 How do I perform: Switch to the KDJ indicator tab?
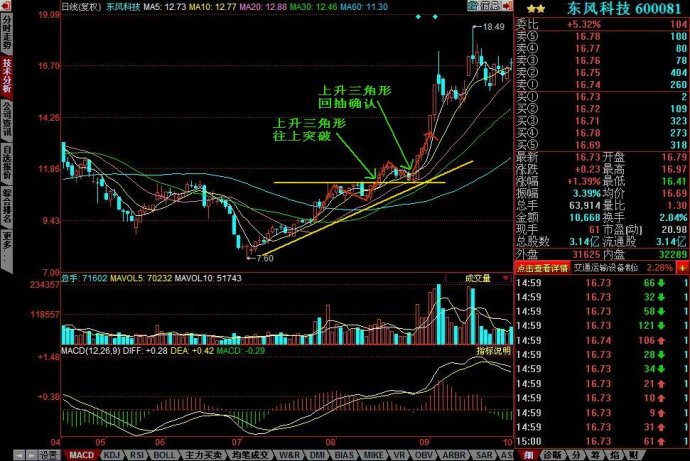(112, 455)
